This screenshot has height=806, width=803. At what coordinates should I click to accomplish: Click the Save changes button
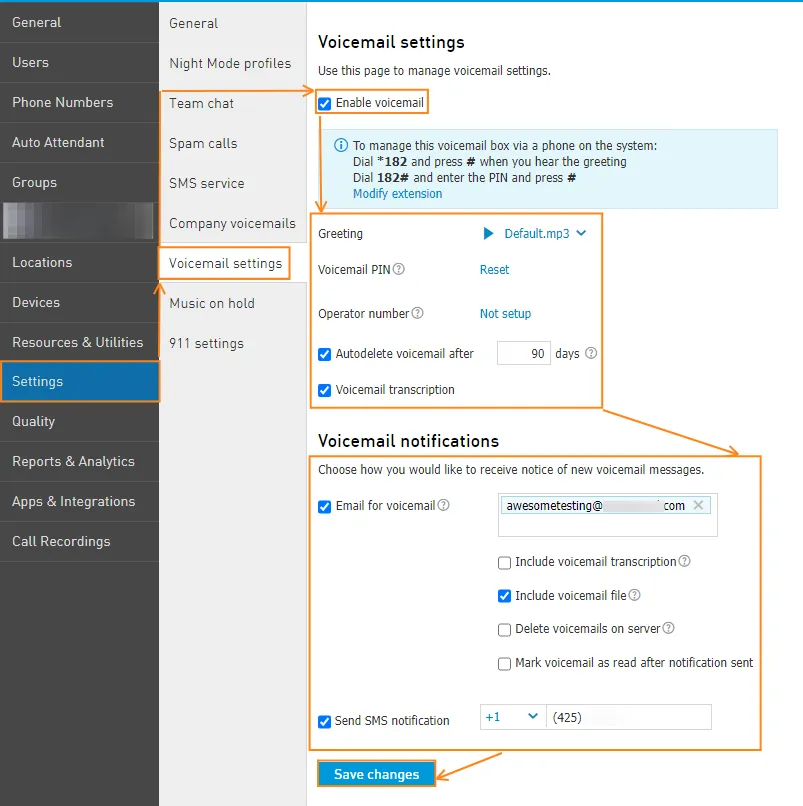(x=376, y=774)
